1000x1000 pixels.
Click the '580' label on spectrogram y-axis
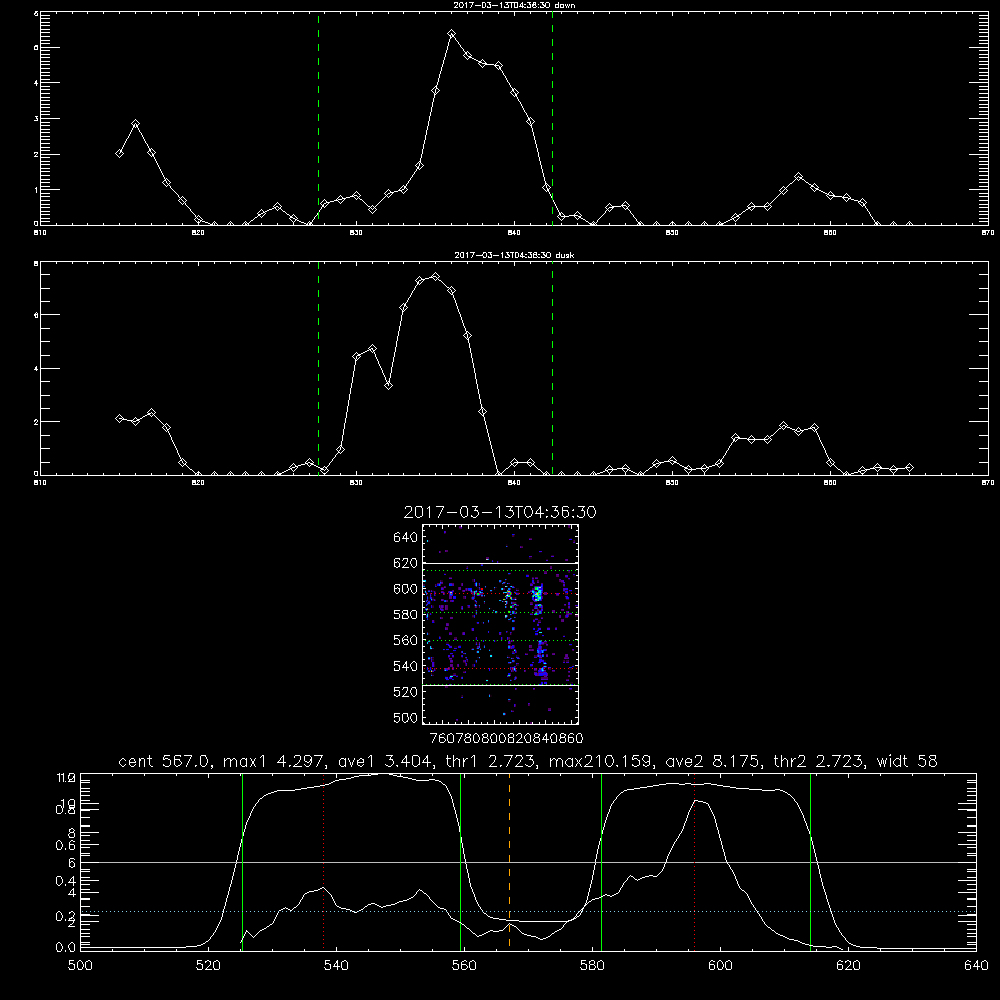[x=406, y=615]
